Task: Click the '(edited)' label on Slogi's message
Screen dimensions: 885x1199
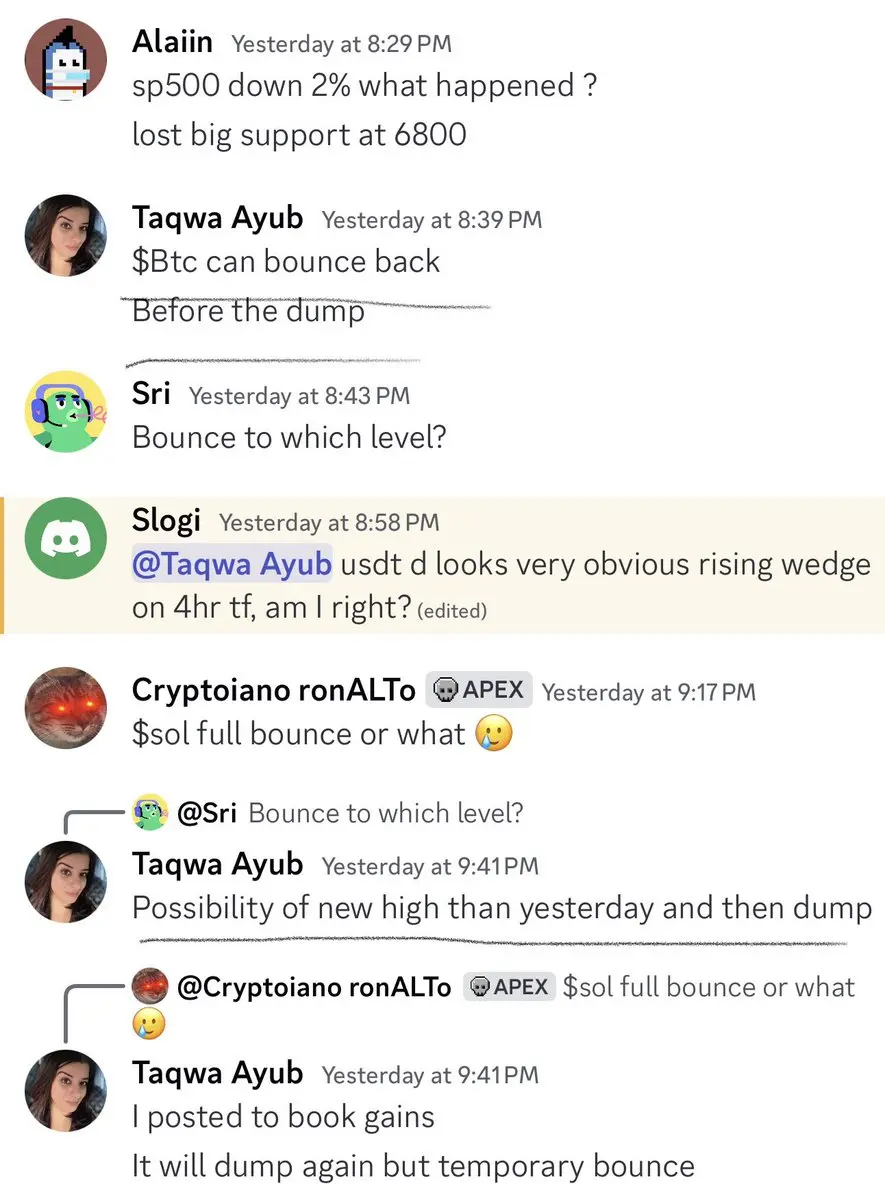Action: (452, 611)
